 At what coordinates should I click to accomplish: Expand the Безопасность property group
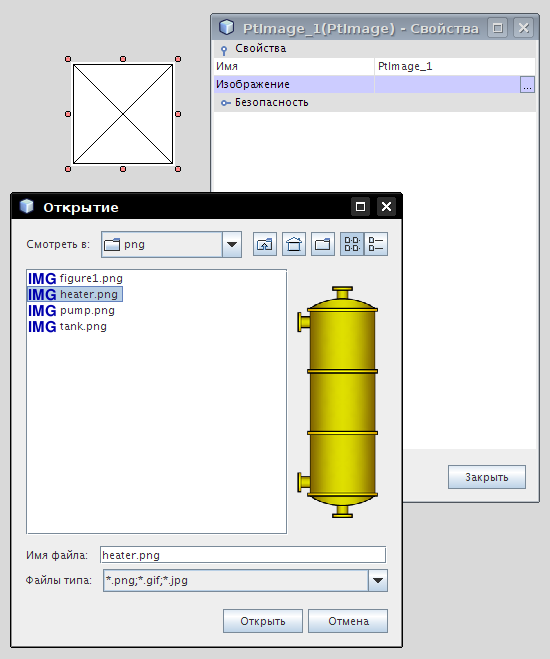(226, 103)
